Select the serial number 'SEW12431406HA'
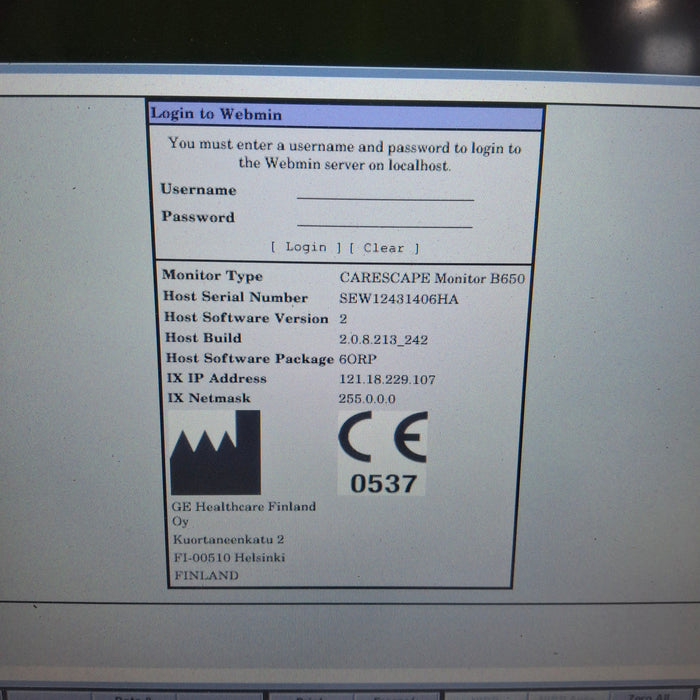This screenshot has width=700, height=700. pos(399,299)
